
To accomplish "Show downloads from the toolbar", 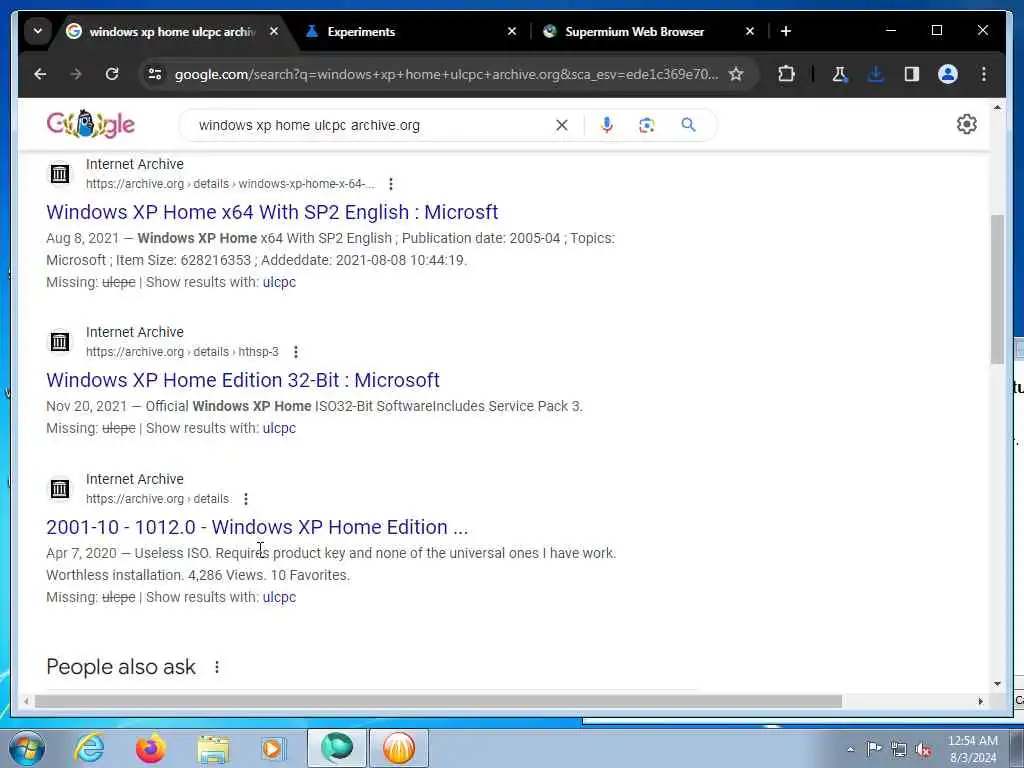I will tap(876, 74).
